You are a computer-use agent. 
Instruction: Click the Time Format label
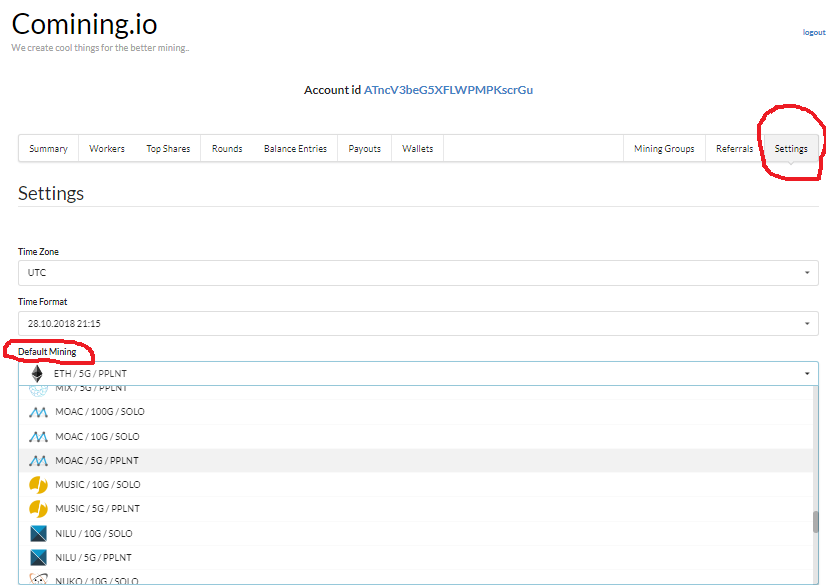(x=42, y=302)
